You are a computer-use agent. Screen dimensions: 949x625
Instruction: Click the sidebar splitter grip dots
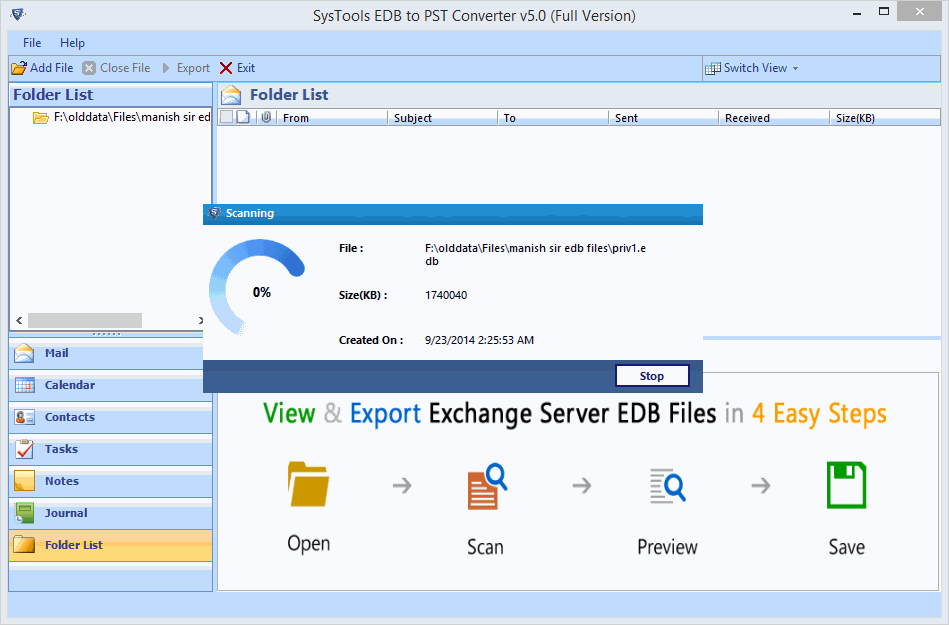pyautogui.click(x=107, y=334)
